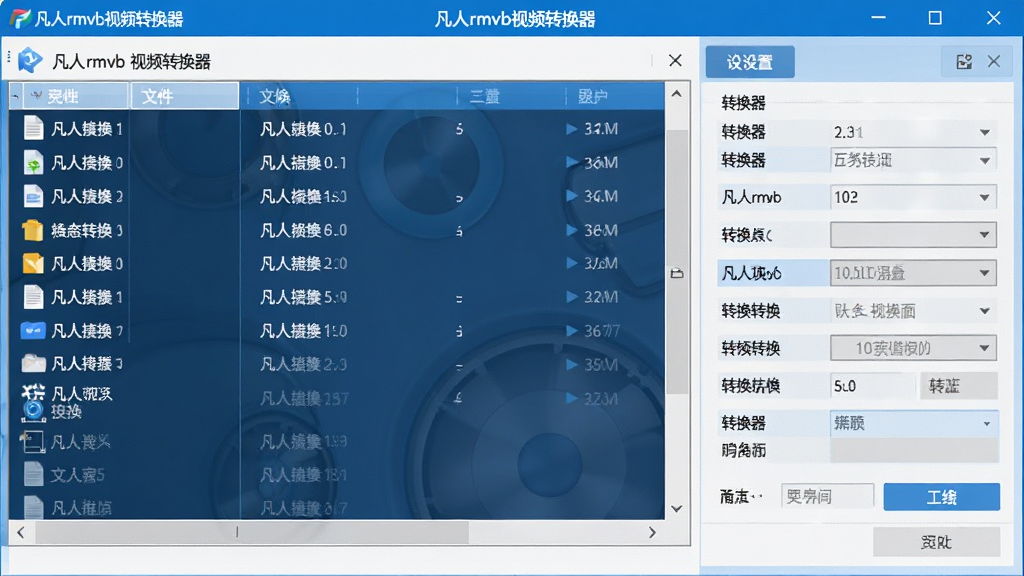Select the faded name 文人窗5

(x=78, y=475)
